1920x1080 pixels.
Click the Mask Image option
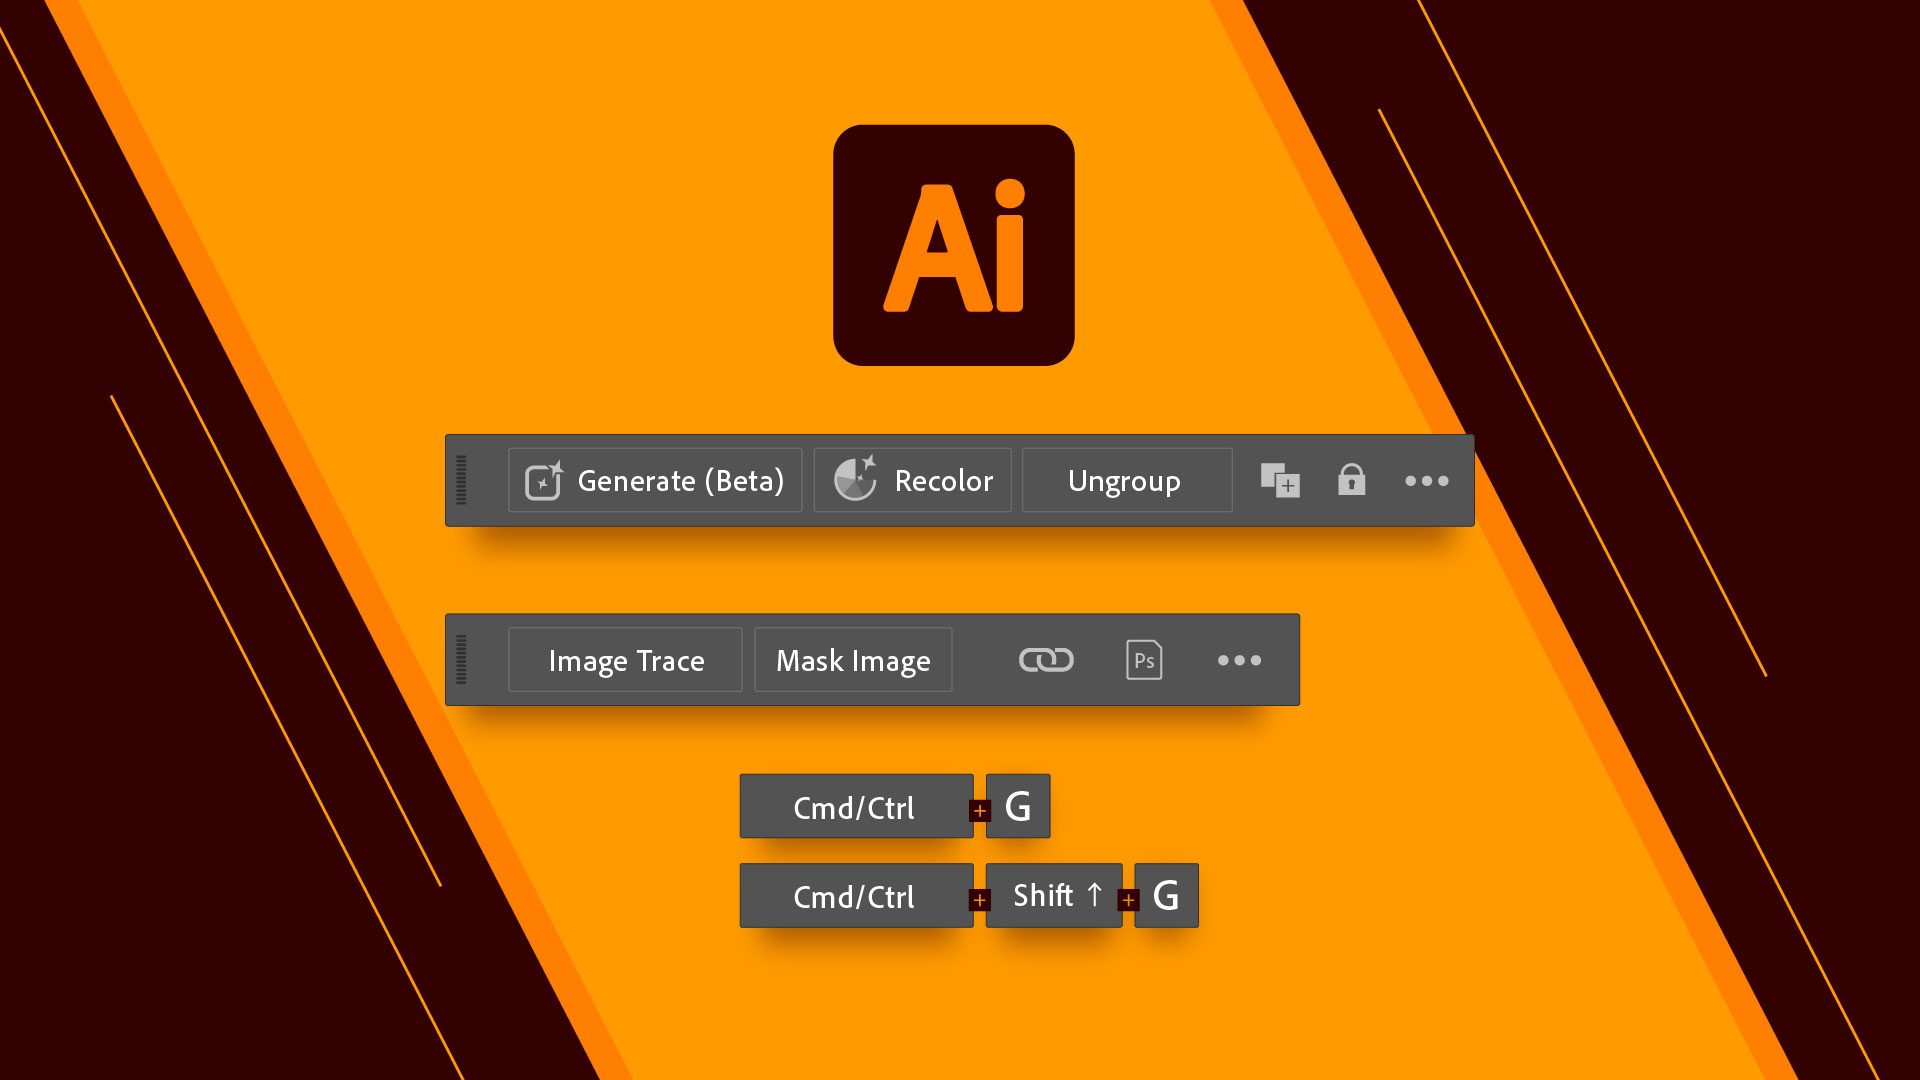point(853,659)
